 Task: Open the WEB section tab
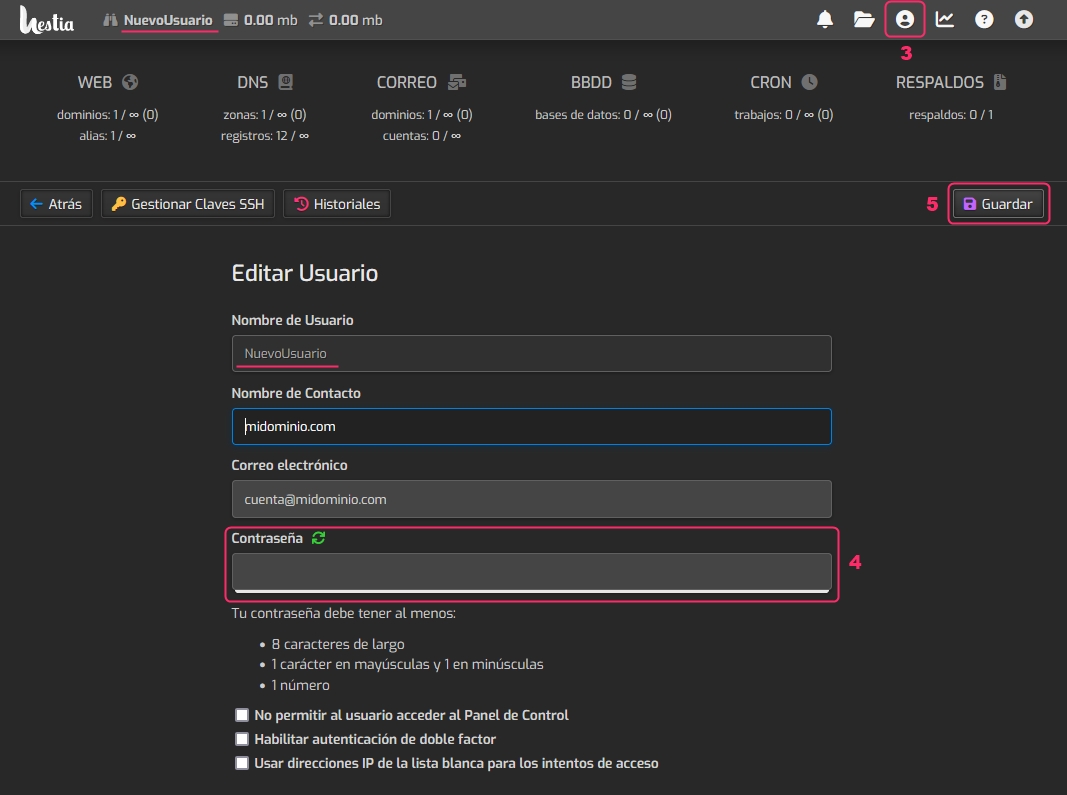[x=107, y=83]
